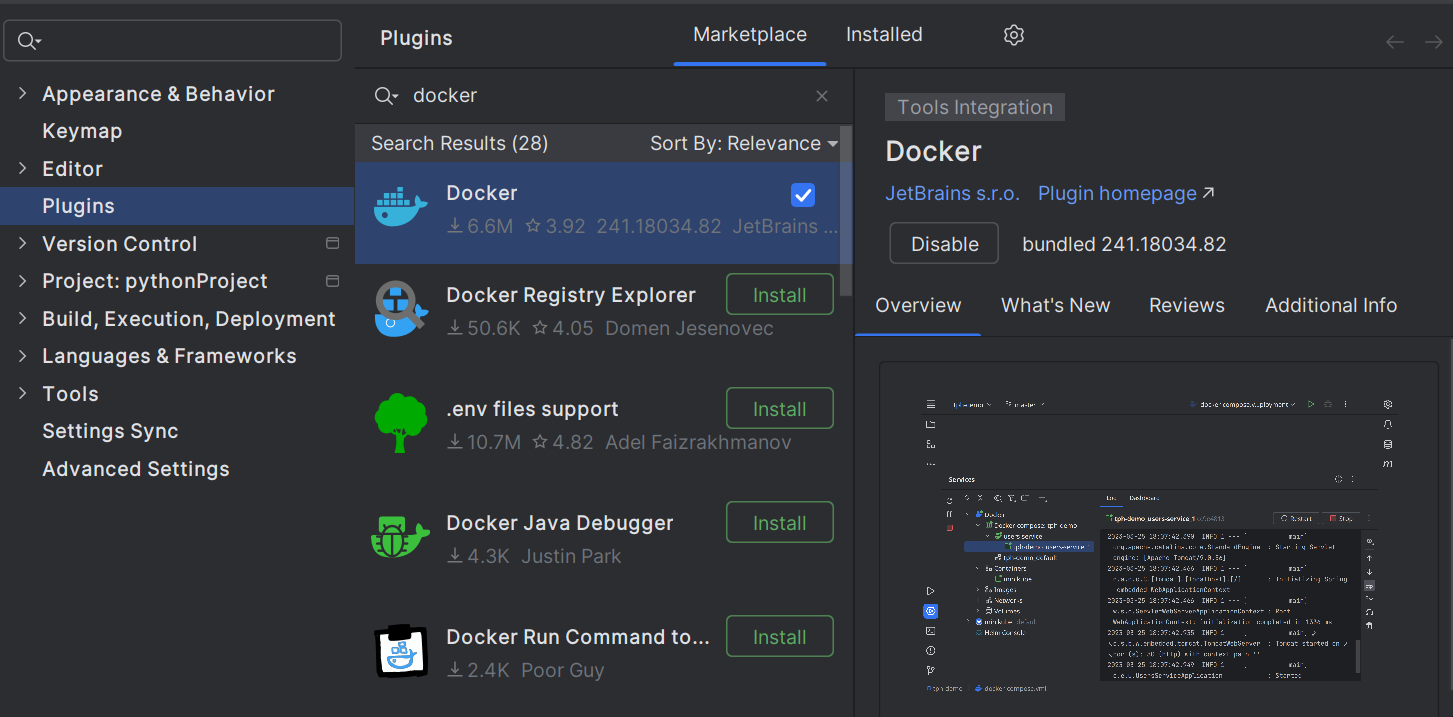This screenshot has width=1453, height=717.
Task: Focus the settings search field
Action: (173, 41)
